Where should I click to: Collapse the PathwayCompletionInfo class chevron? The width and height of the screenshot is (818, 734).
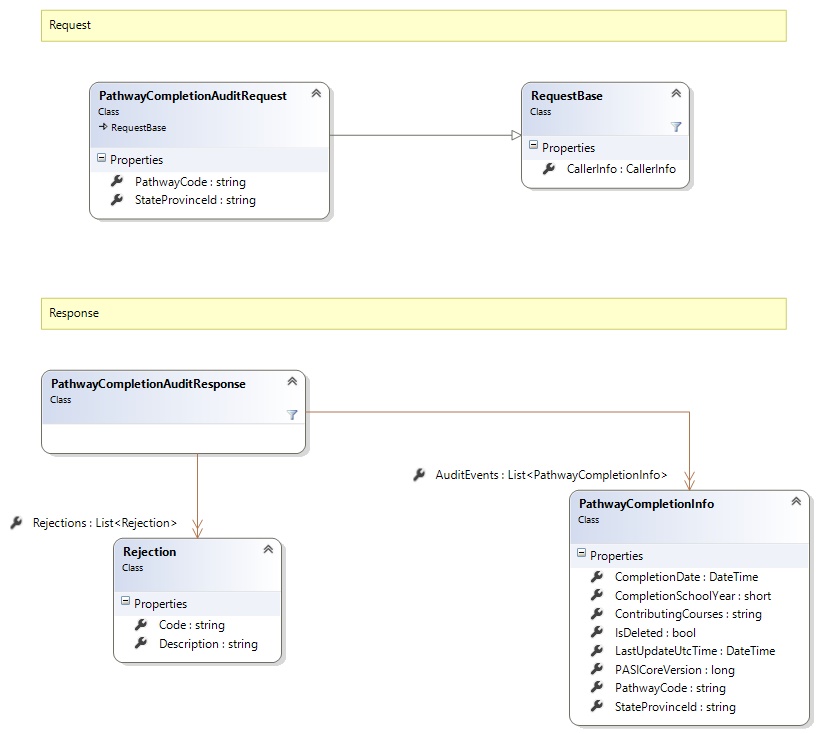click(x=796, y=502)
